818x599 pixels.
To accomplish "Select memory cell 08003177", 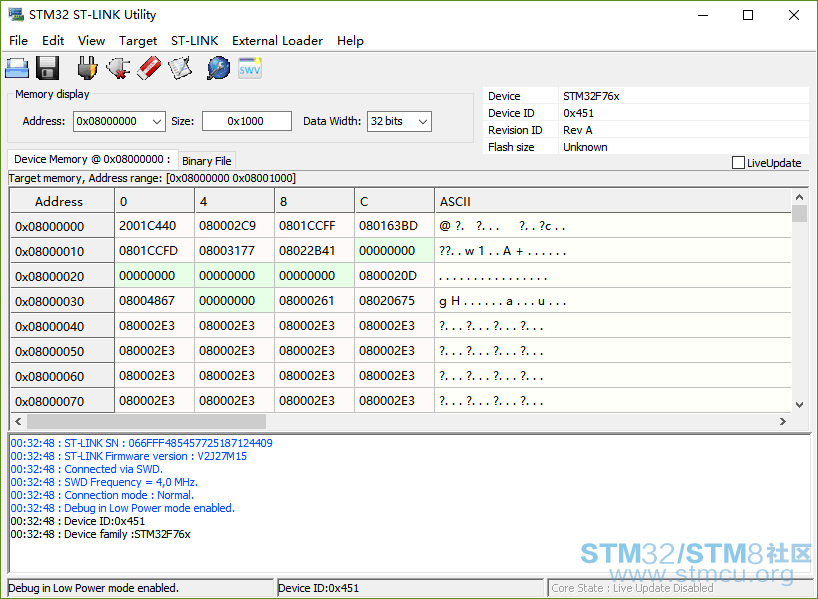I will click(x=234, y=251).
